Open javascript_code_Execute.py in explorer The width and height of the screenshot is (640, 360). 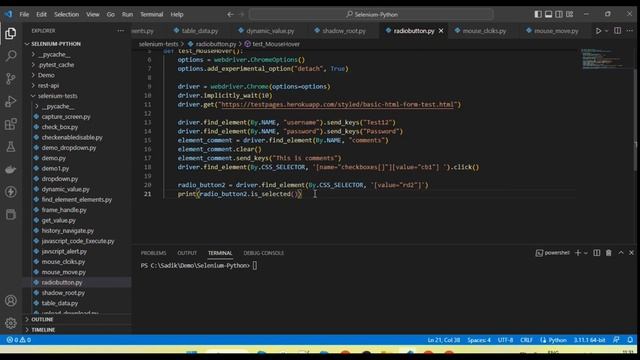pyautogui.click(x=77, y=241)
